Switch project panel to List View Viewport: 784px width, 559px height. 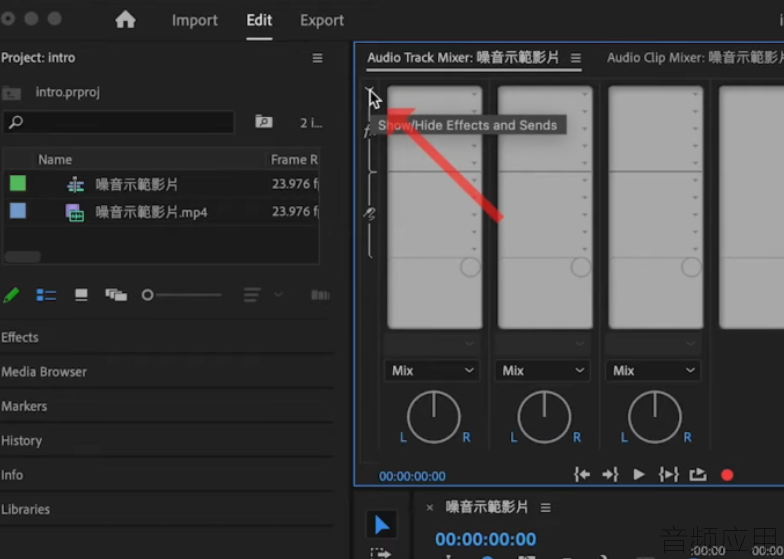click(x=46, y=295)
